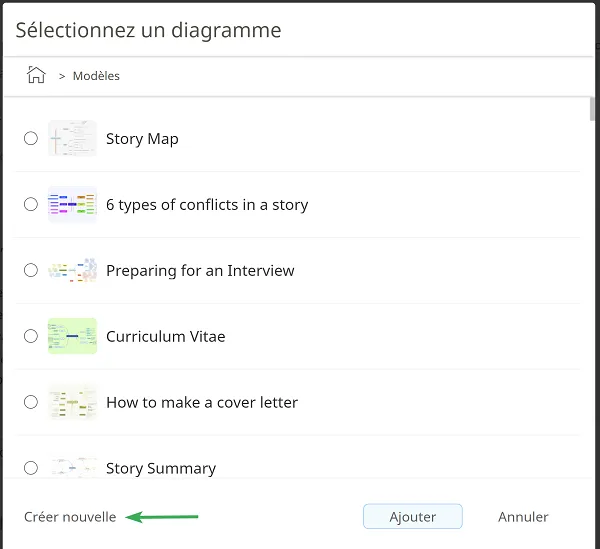Click the Story Summary thumbnail
Screen dimensions: 600x549
click(72, 466)
